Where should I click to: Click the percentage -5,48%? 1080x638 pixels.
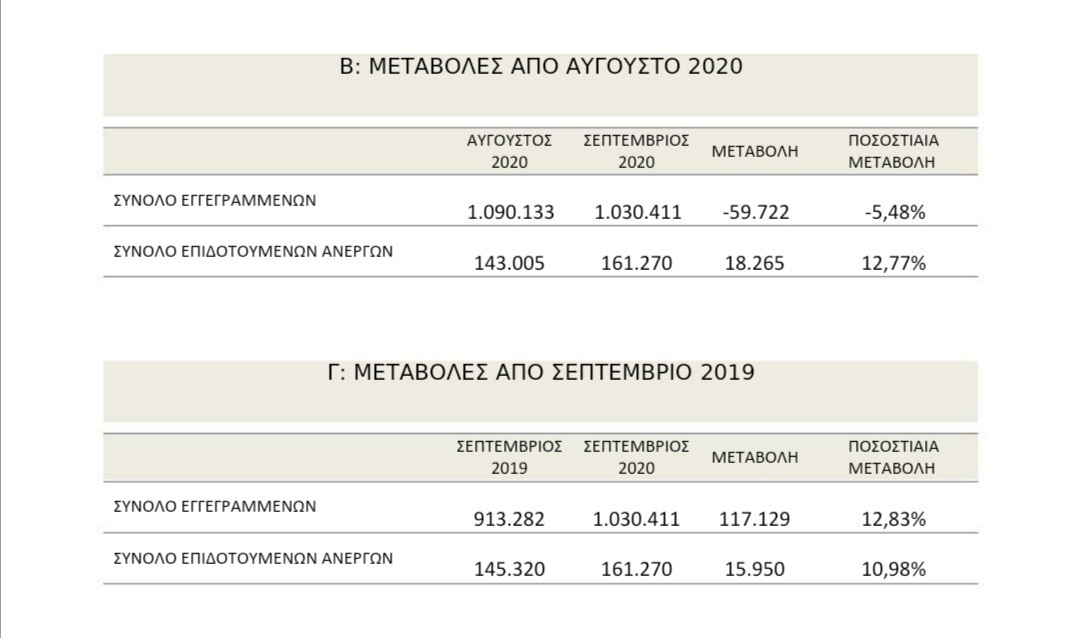(x=894, y=213)
